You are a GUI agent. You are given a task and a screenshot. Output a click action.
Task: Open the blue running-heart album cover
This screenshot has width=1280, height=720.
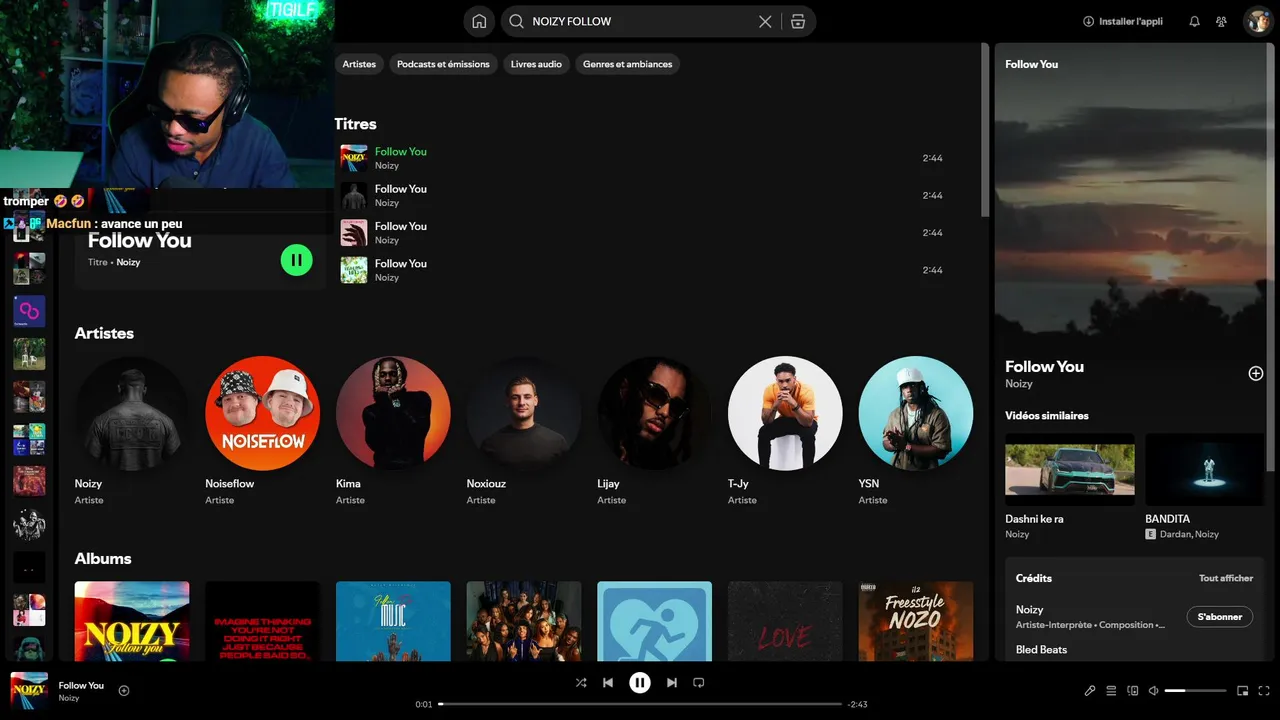point(654,621)
